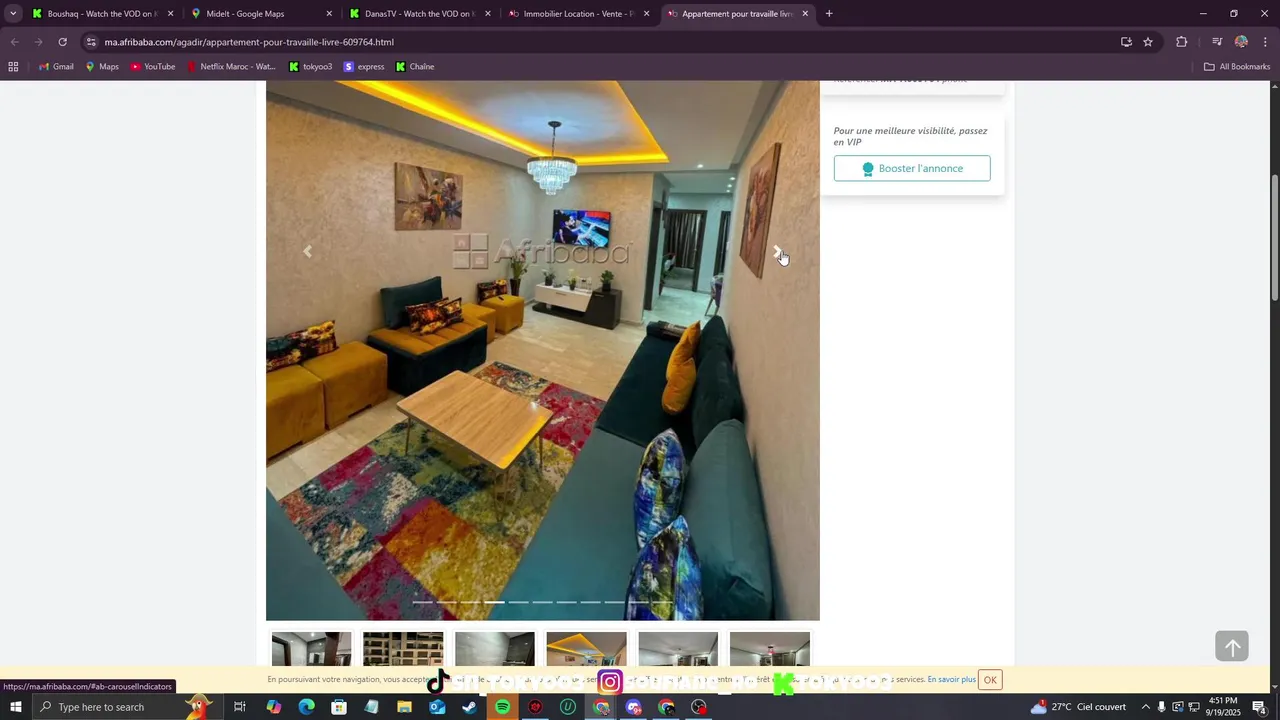The image size is (1280, 720).
Task: Click the Booster l'annonce button
Action: (x=912, y=168)
